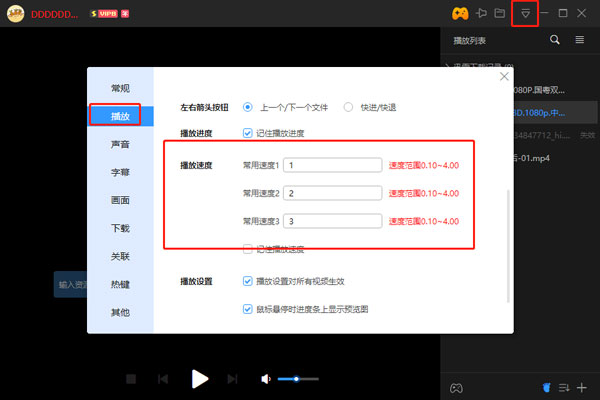
Task: Open the 热键 settings tab
Action: (x=120, y=284)
